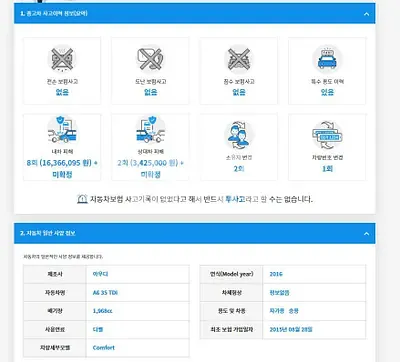Click the total loss insurance accident icon
The image size is (400, 362).
click(62, 59)
